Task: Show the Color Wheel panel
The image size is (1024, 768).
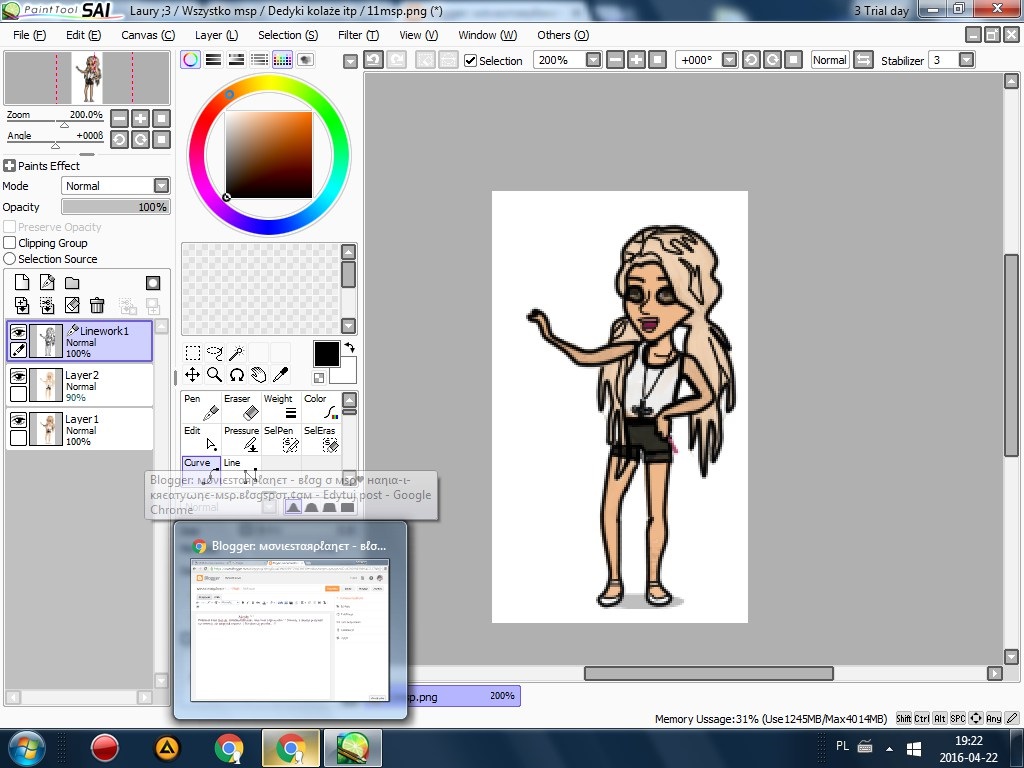Action: tap(191, 60)
